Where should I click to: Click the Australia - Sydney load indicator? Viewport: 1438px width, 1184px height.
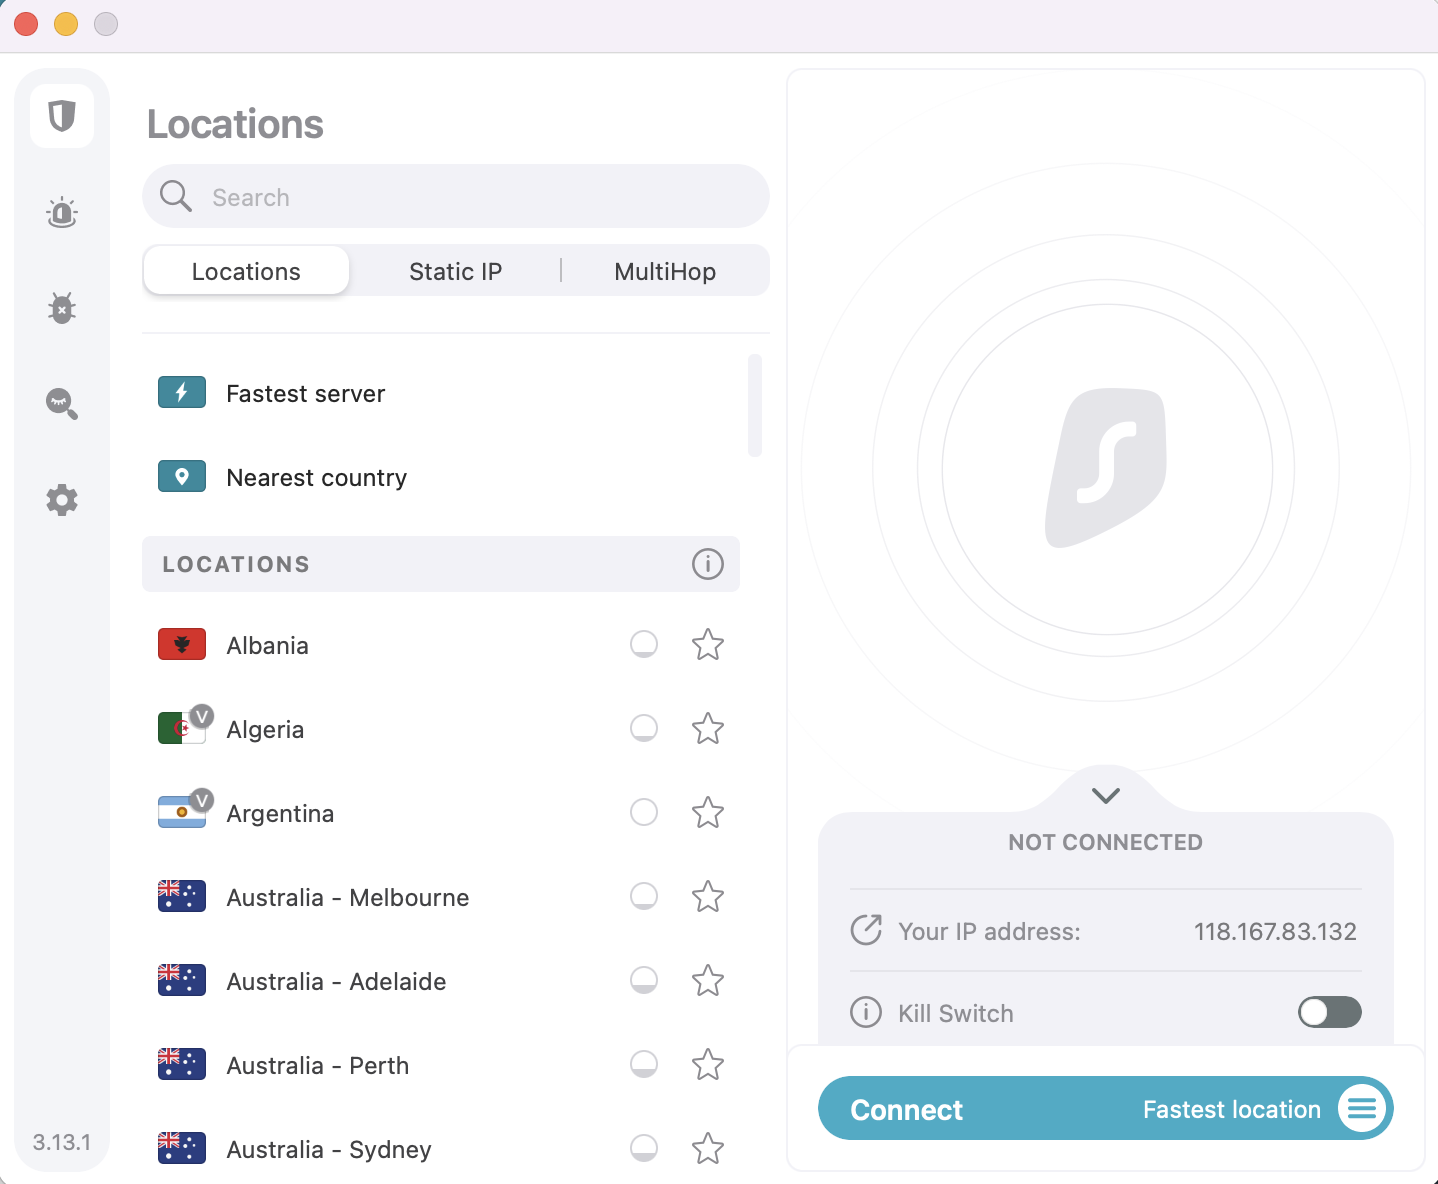644,1148
